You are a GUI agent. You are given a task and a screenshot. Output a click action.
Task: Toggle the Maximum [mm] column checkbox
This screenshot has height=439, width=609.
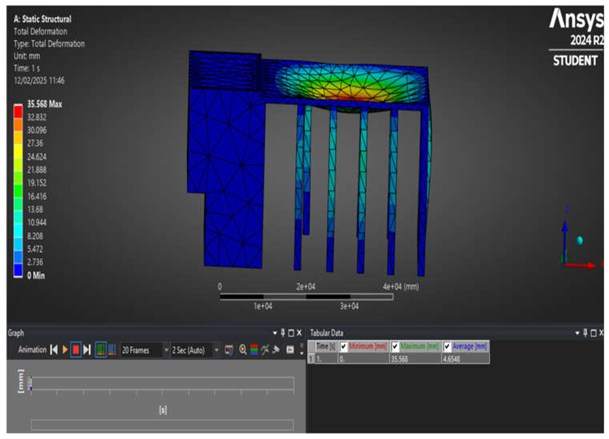[x=396, y=346]
